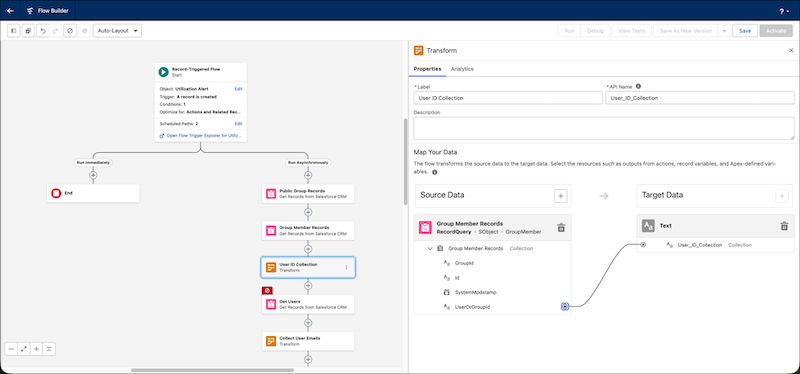
Task: Open Flow Trigger Explorer link
Action: [201, 136]
